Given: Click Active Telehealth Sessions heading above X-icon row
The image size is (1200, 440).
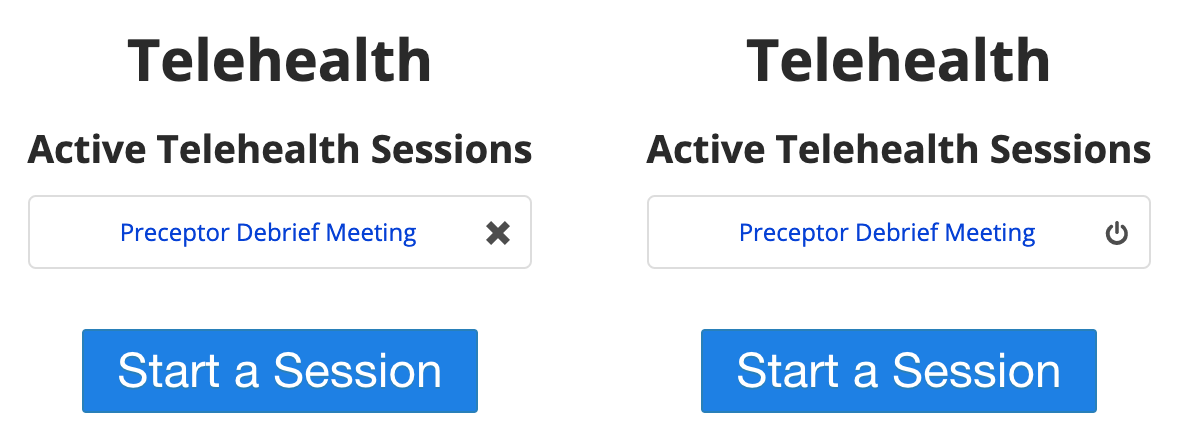Looking at the screenshot, I should (x=280, y=150).
